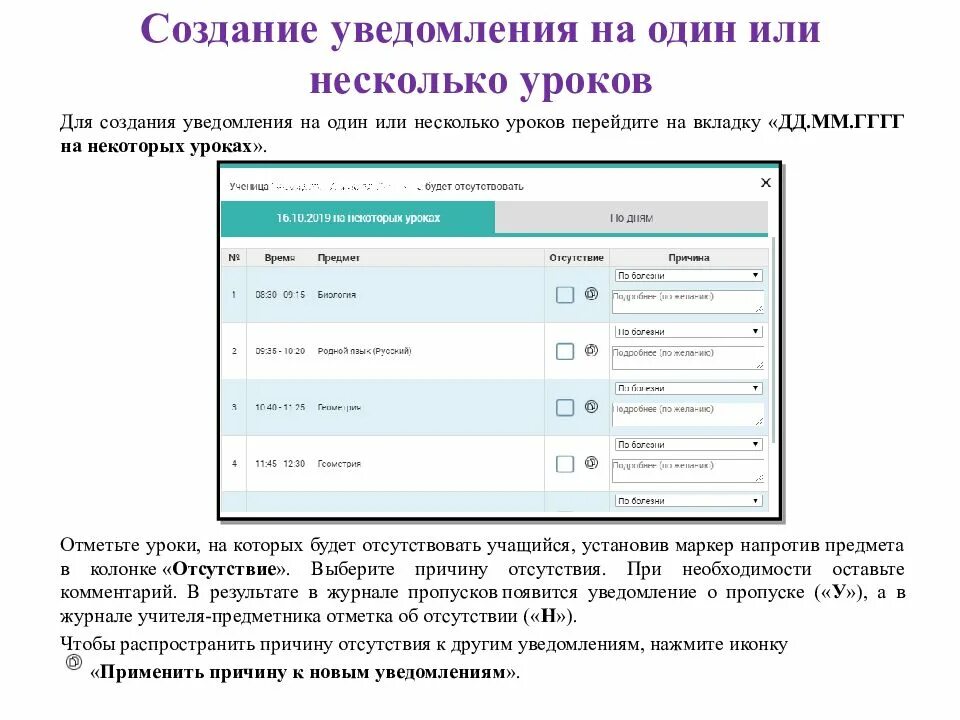Select the «Биология» subject cell

click(336, 294)
